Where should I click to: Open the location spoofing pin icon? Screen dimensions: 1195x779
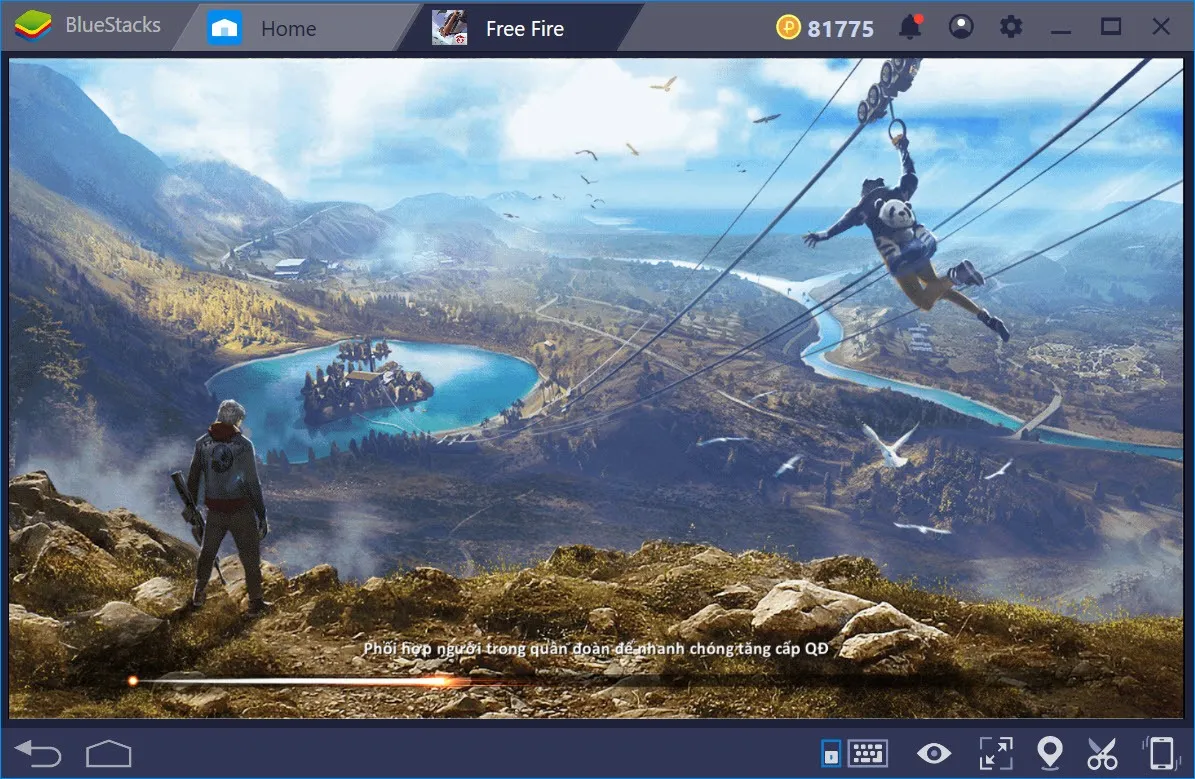pos(1051,752)
